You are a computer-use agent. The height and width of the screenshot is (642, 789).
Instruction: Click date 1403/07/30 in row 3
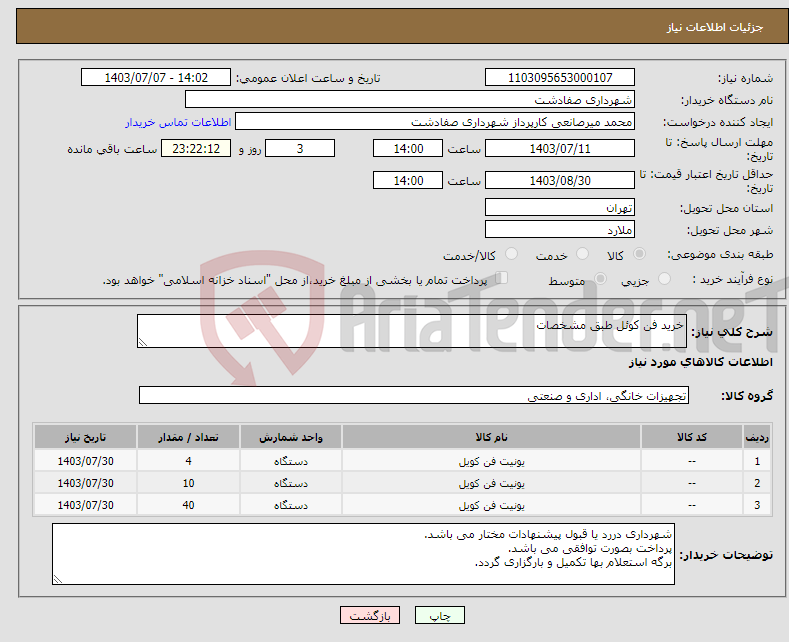click(86, 505)
